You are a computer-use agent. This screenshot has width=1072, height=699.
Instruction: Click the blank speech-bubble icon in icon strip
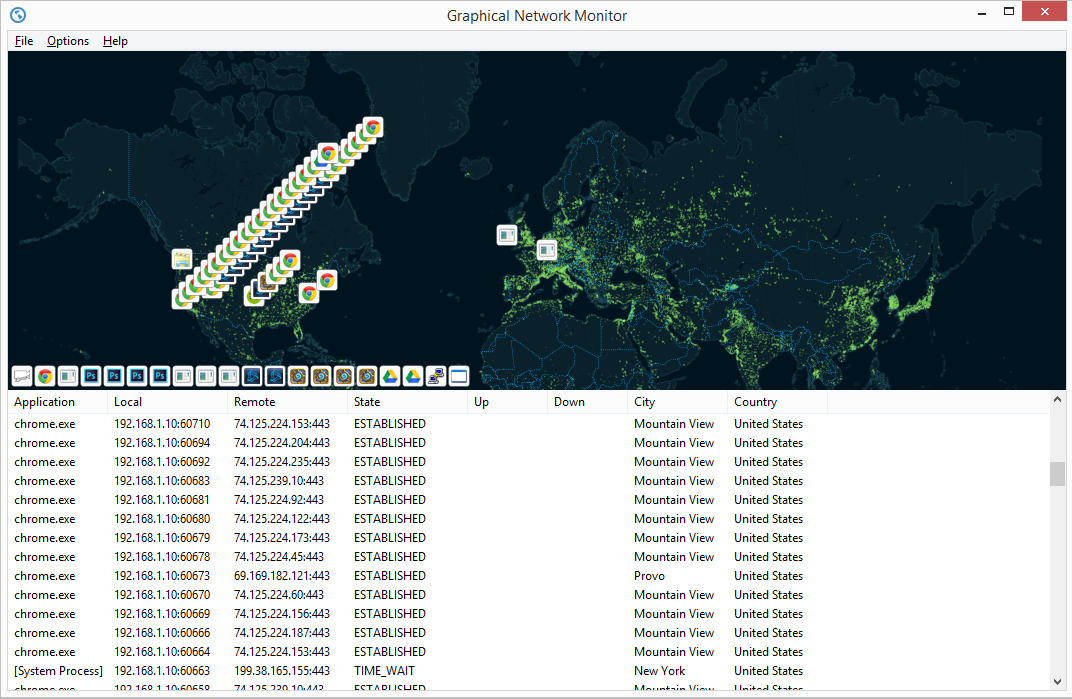22,376
